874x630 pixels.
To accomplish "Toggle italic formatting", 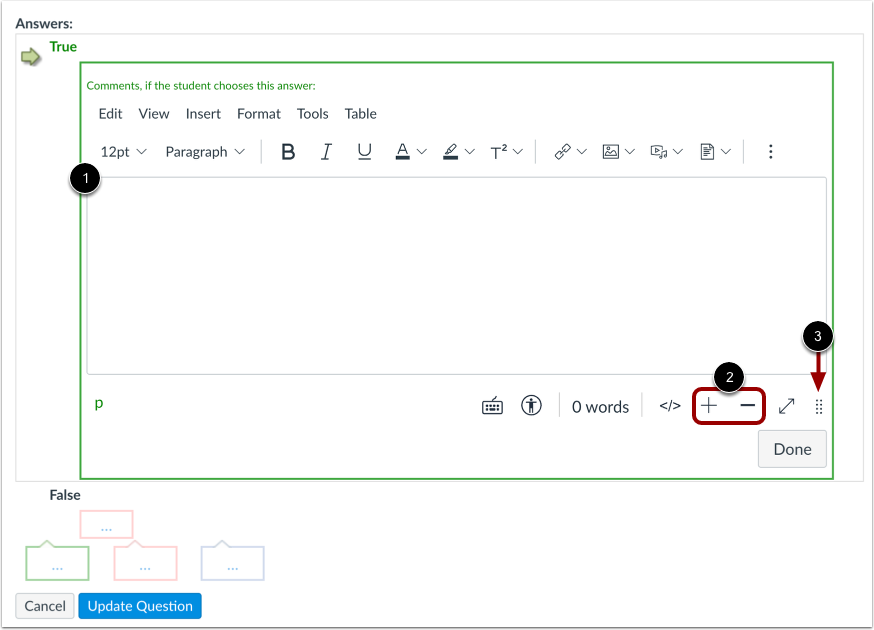I will [326, 152].
